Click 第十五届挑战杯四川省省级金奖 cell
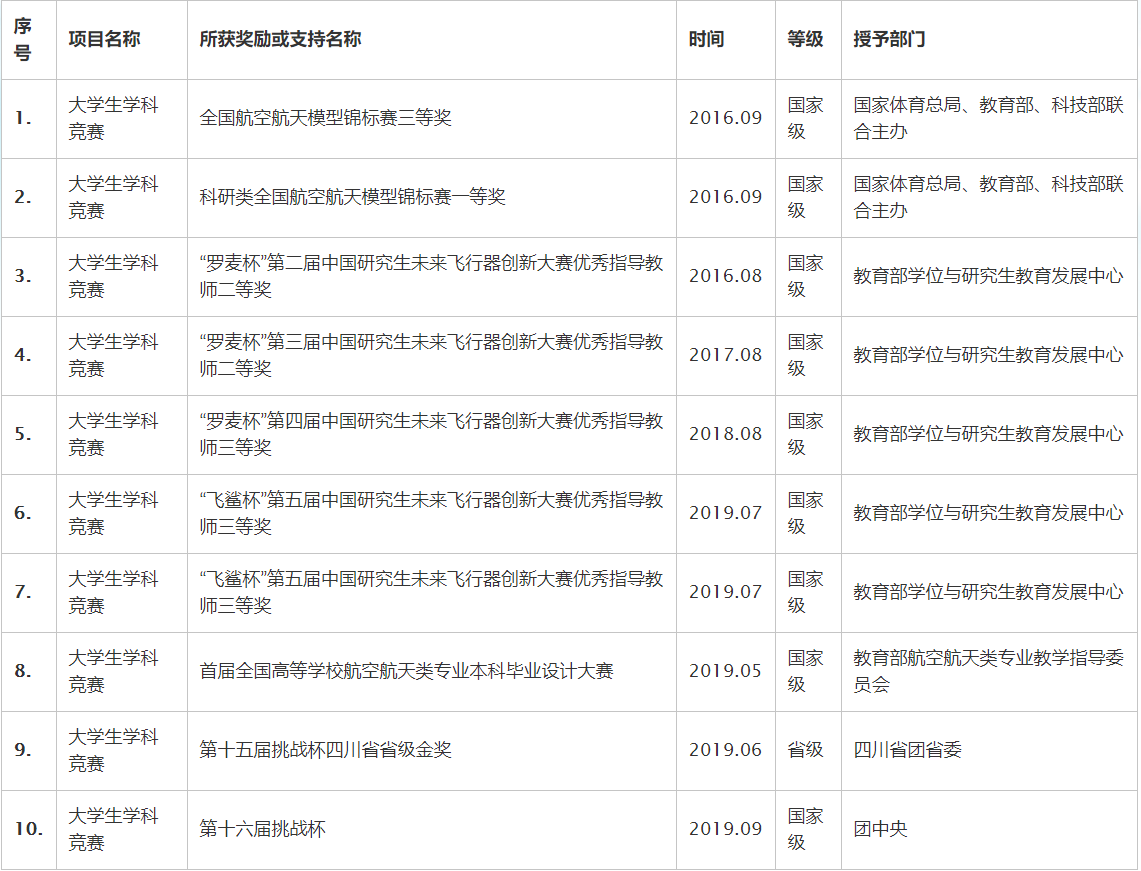Image resolution: width=1141 pixels, height=871 pixels. click(x=432, y=751)
